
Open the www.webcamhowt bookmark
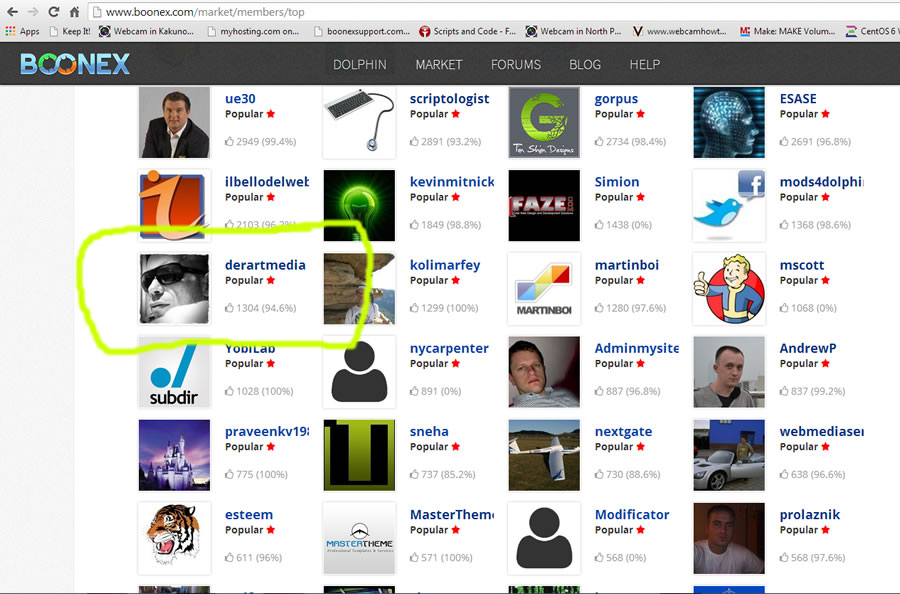tap(680, 31)
